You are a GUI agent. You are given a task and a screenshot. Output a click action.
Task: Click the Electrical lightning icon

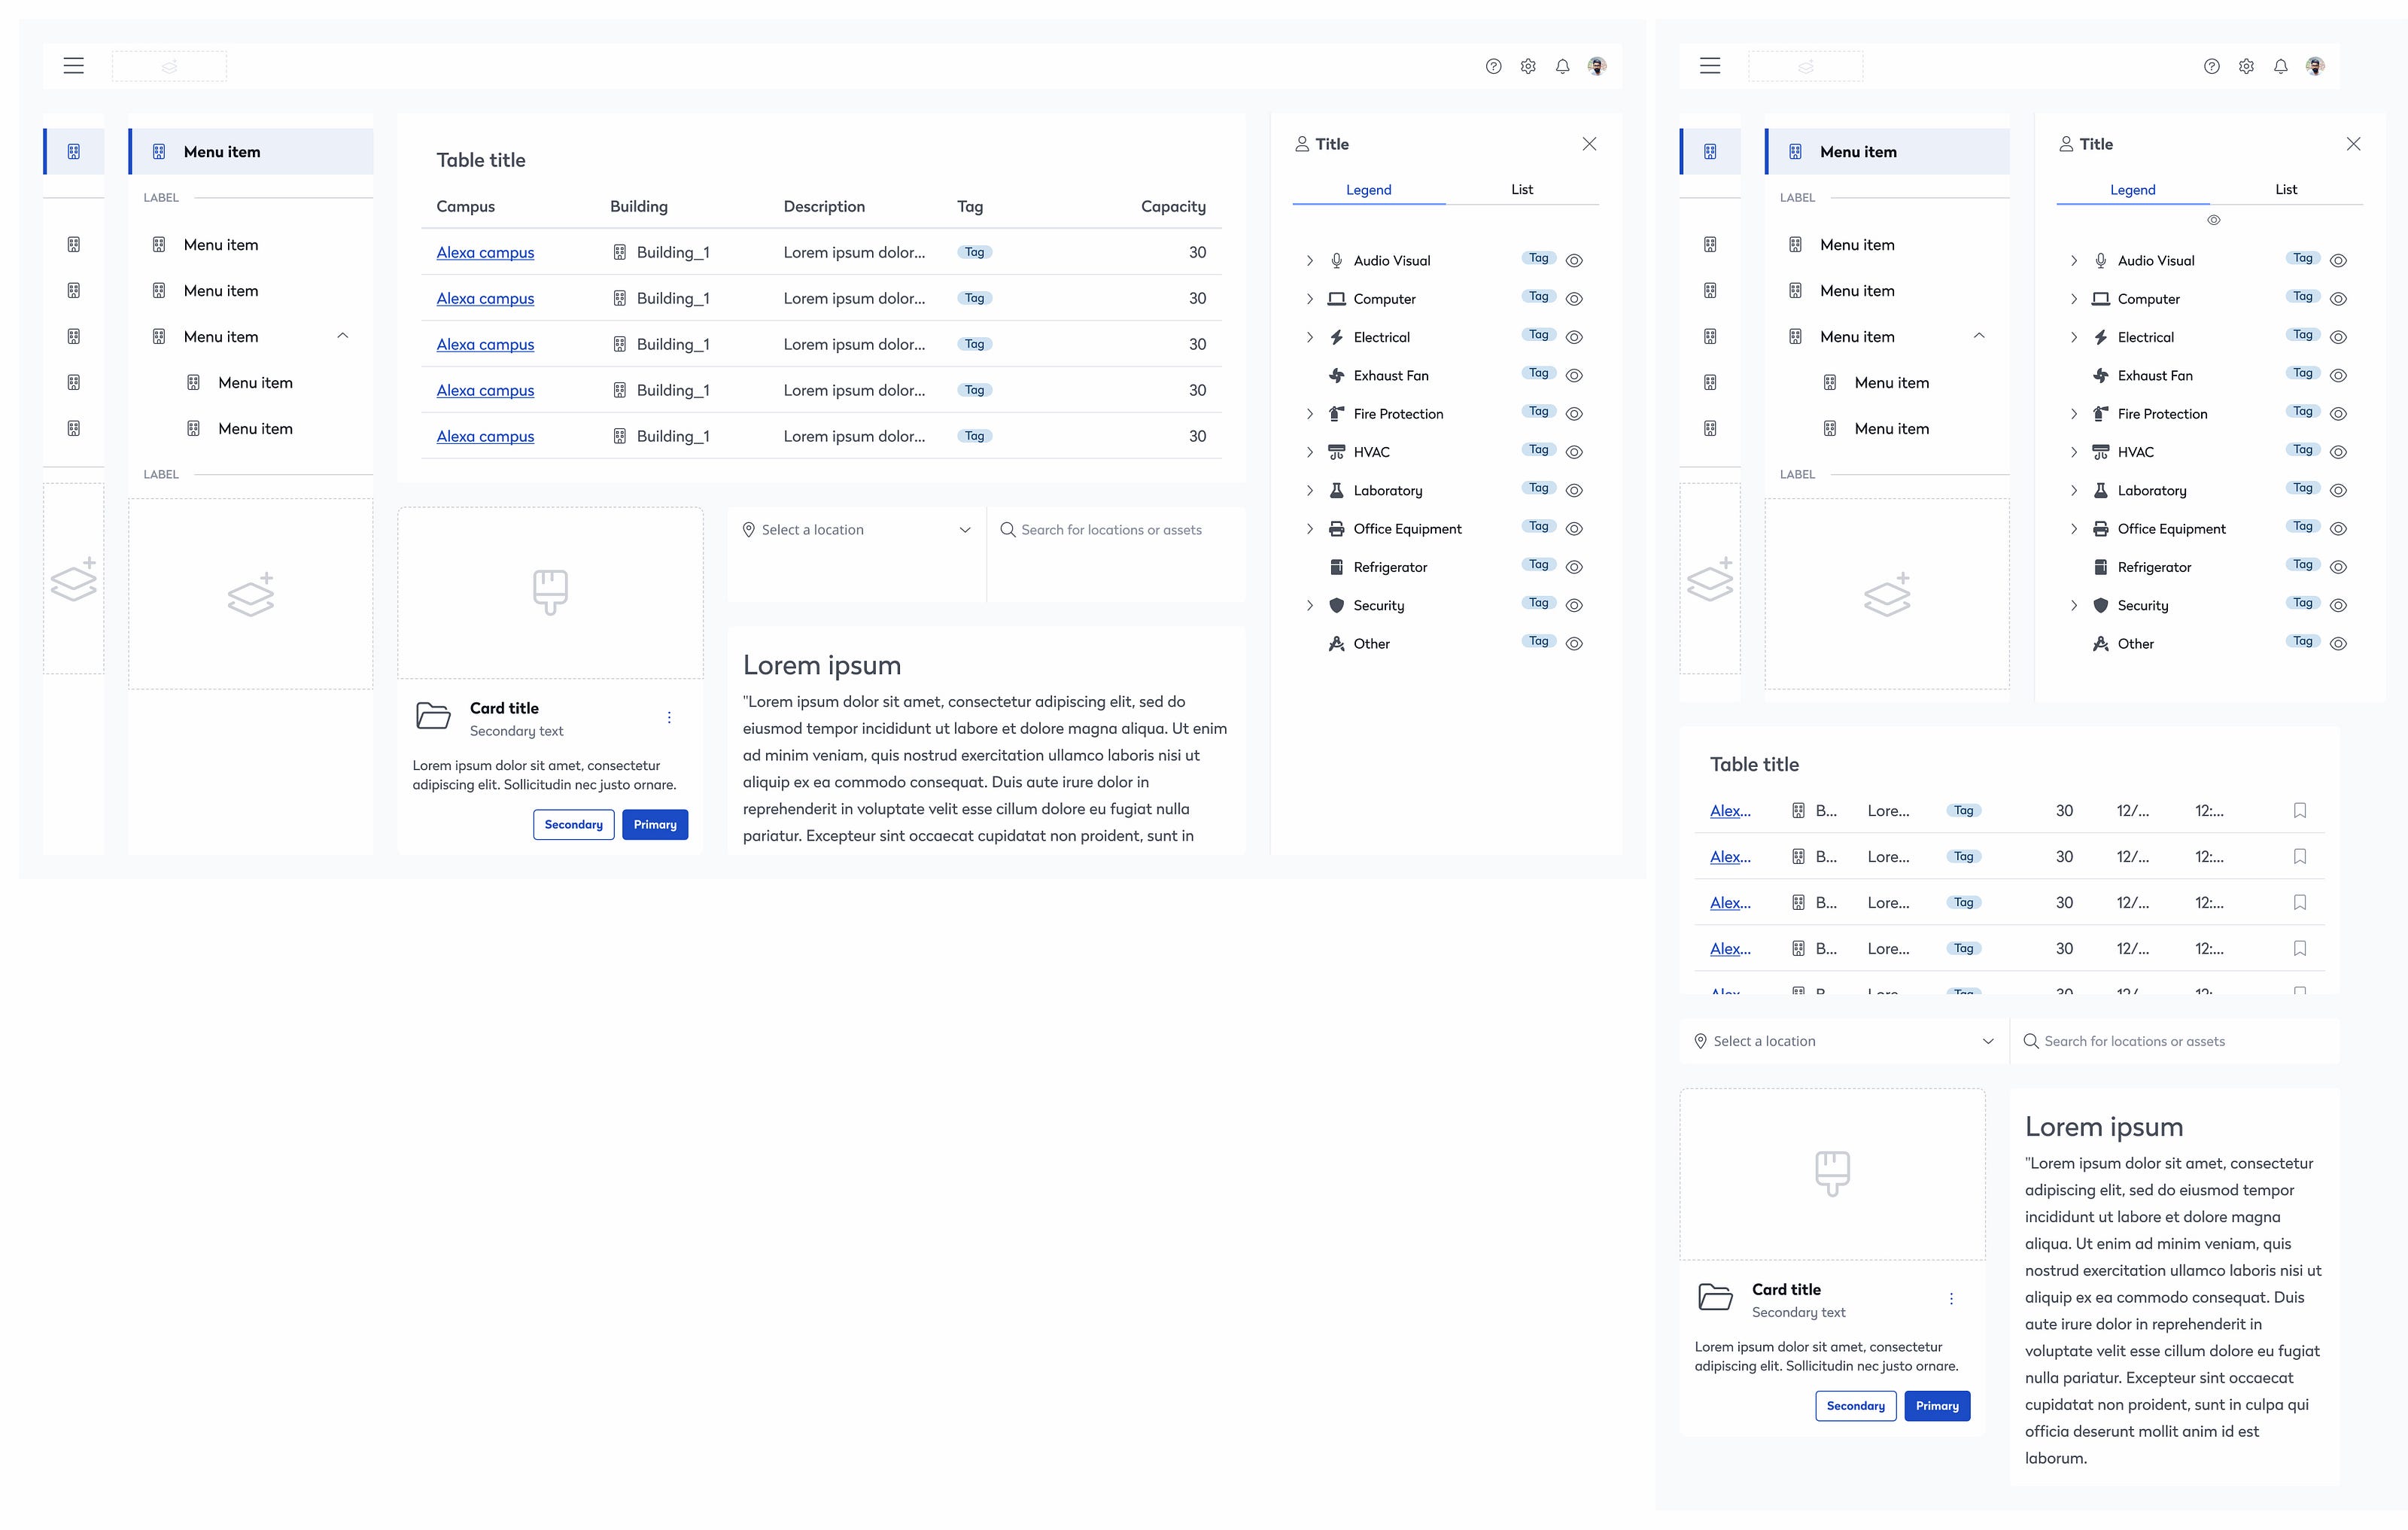coord(1336,337)
